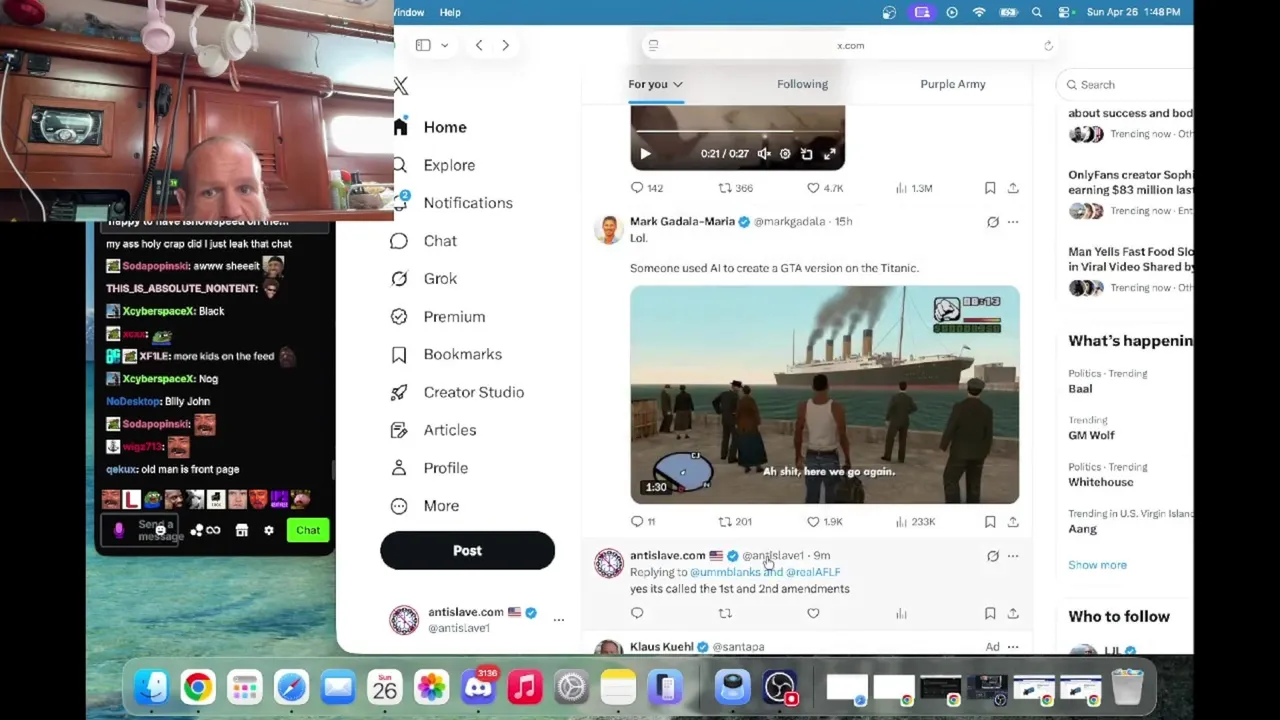Open the @ummblanks mention link
Screen dimensions: 1280x720
[x=724, y=572]
